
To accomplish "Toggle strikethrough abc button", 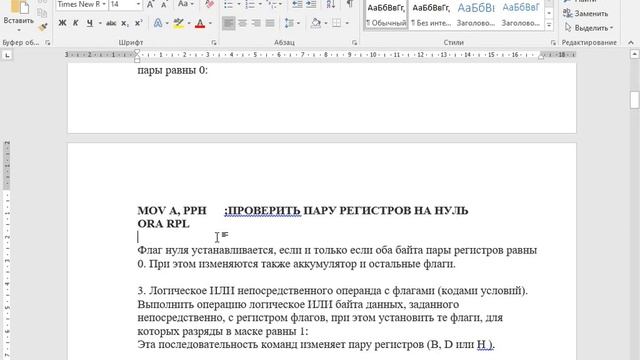I will (x=111, y=23).
